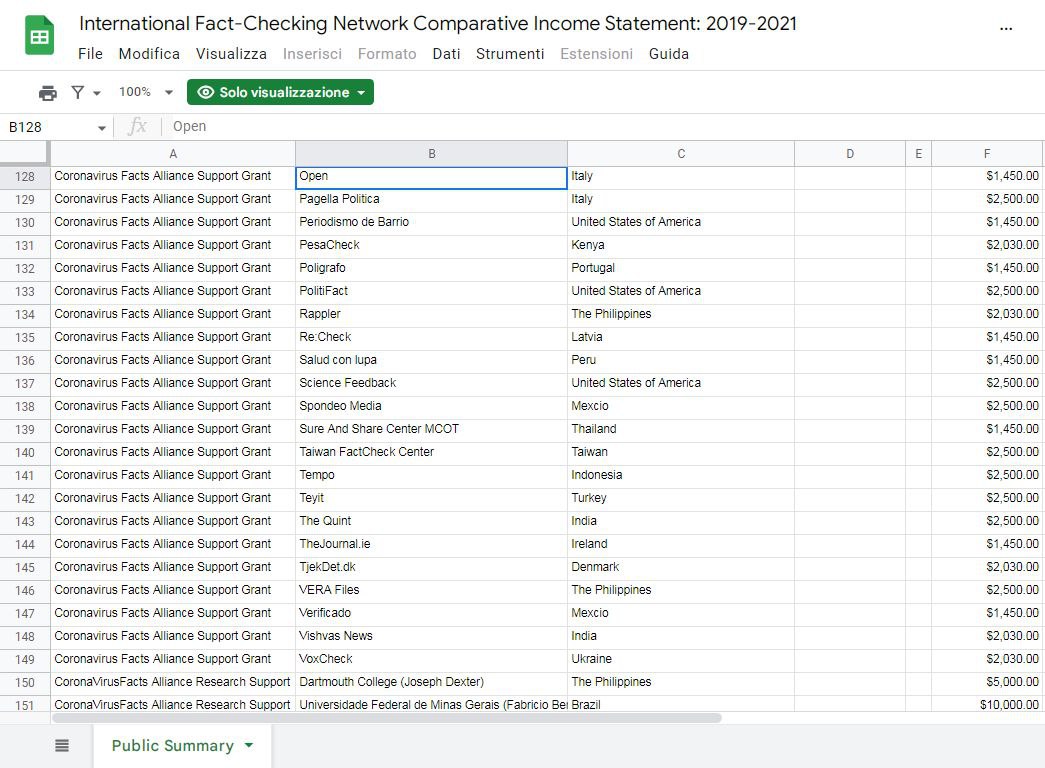The image size is (1045, 768).
Task: Select column C header
Action: (x=680, y=153)
